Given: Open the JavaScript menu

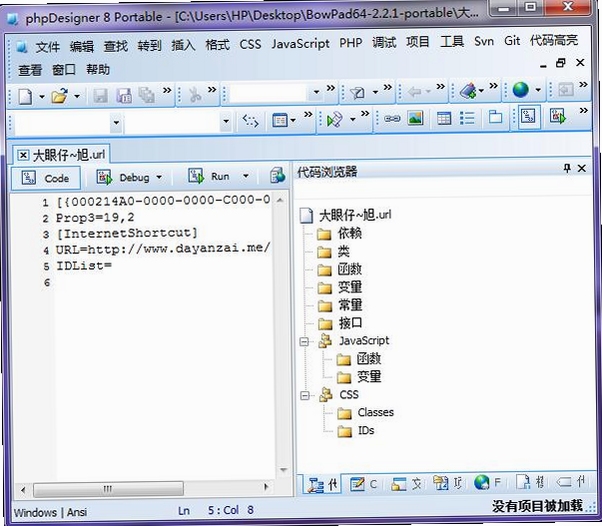Looking at the screenshot, I should 300,44.
